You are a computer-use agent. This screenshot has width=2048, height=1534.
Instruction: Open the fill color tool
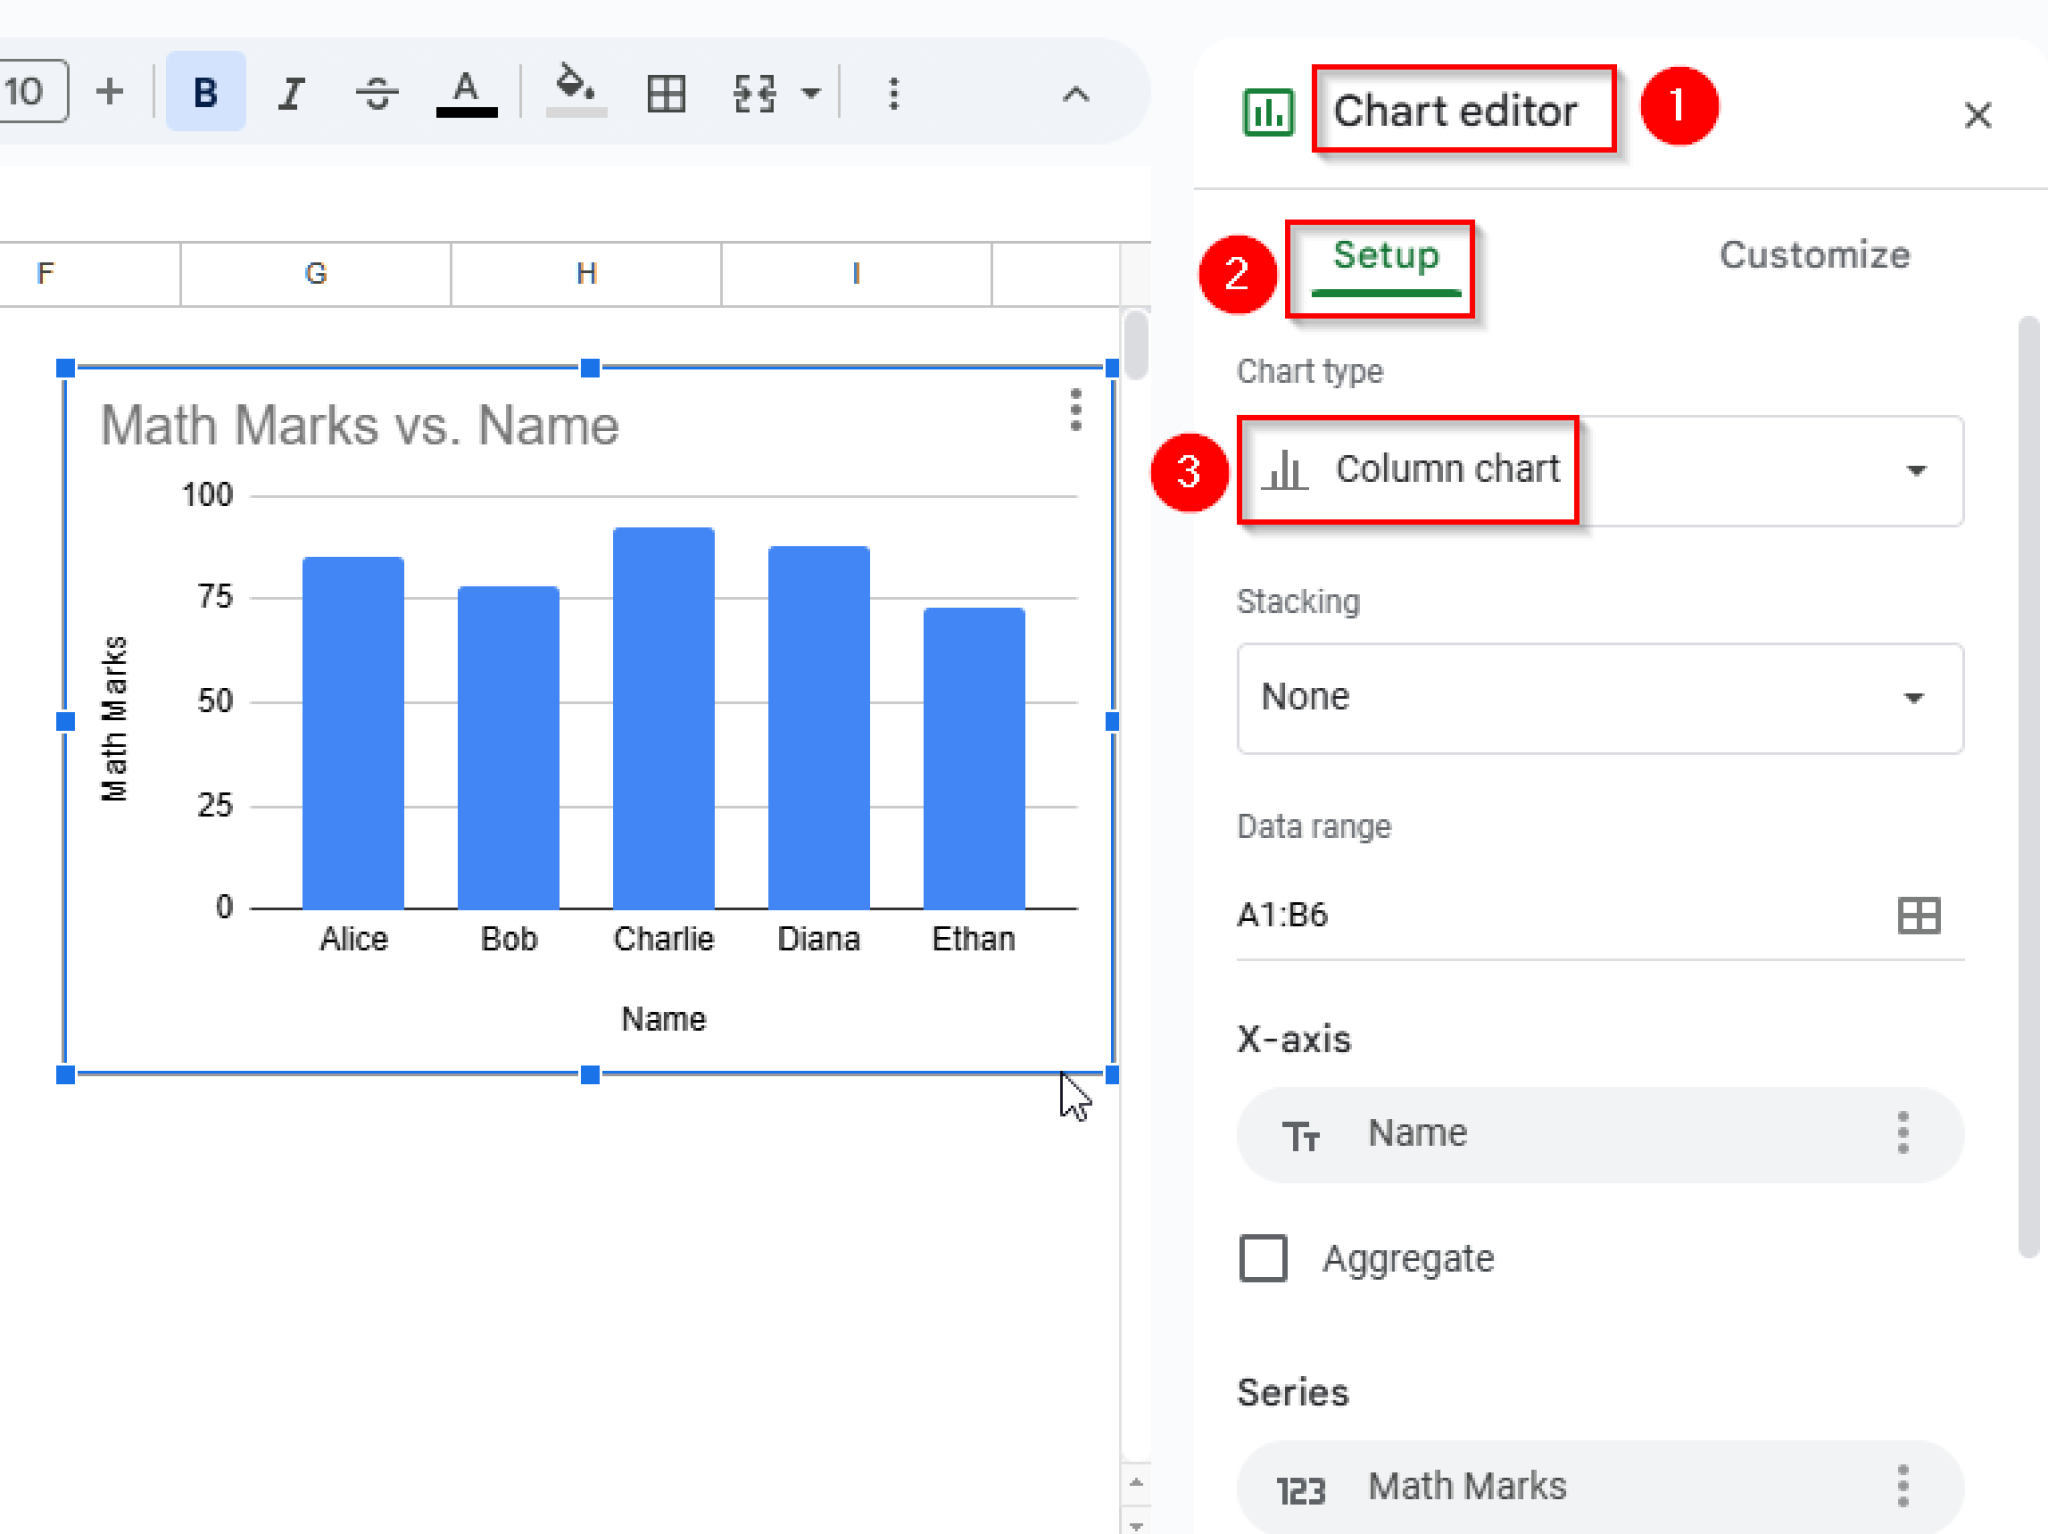(576, 92)
